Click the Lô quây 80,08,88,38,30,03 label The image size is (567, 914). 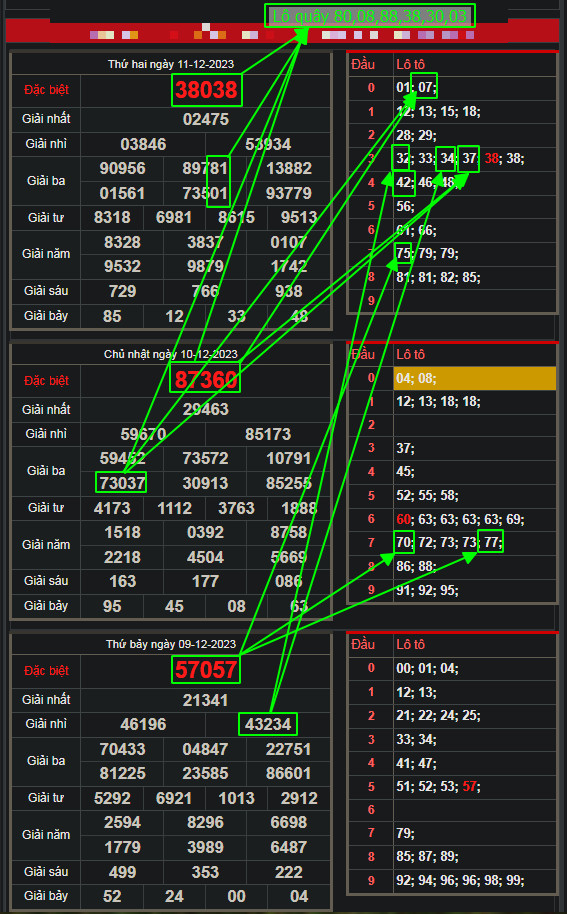[x=370, y=16]
